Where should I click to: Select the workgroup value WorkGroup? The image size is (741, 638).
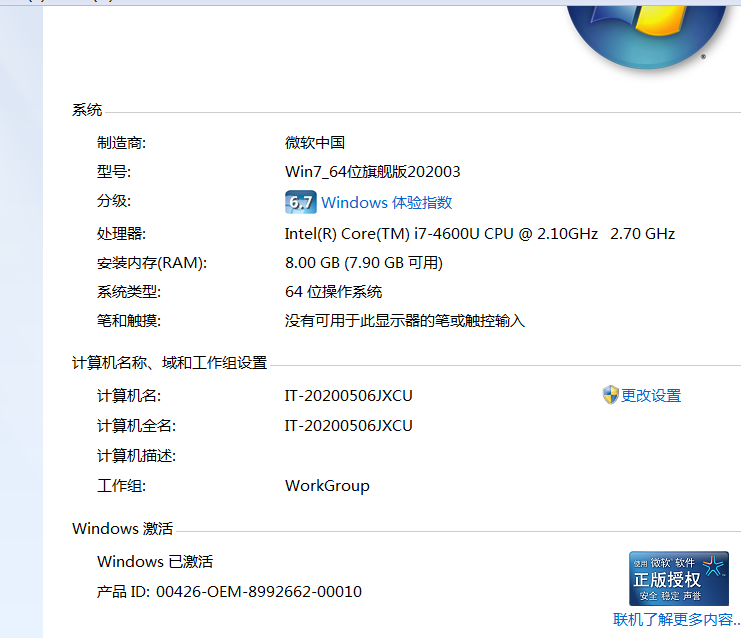point(327,486)
